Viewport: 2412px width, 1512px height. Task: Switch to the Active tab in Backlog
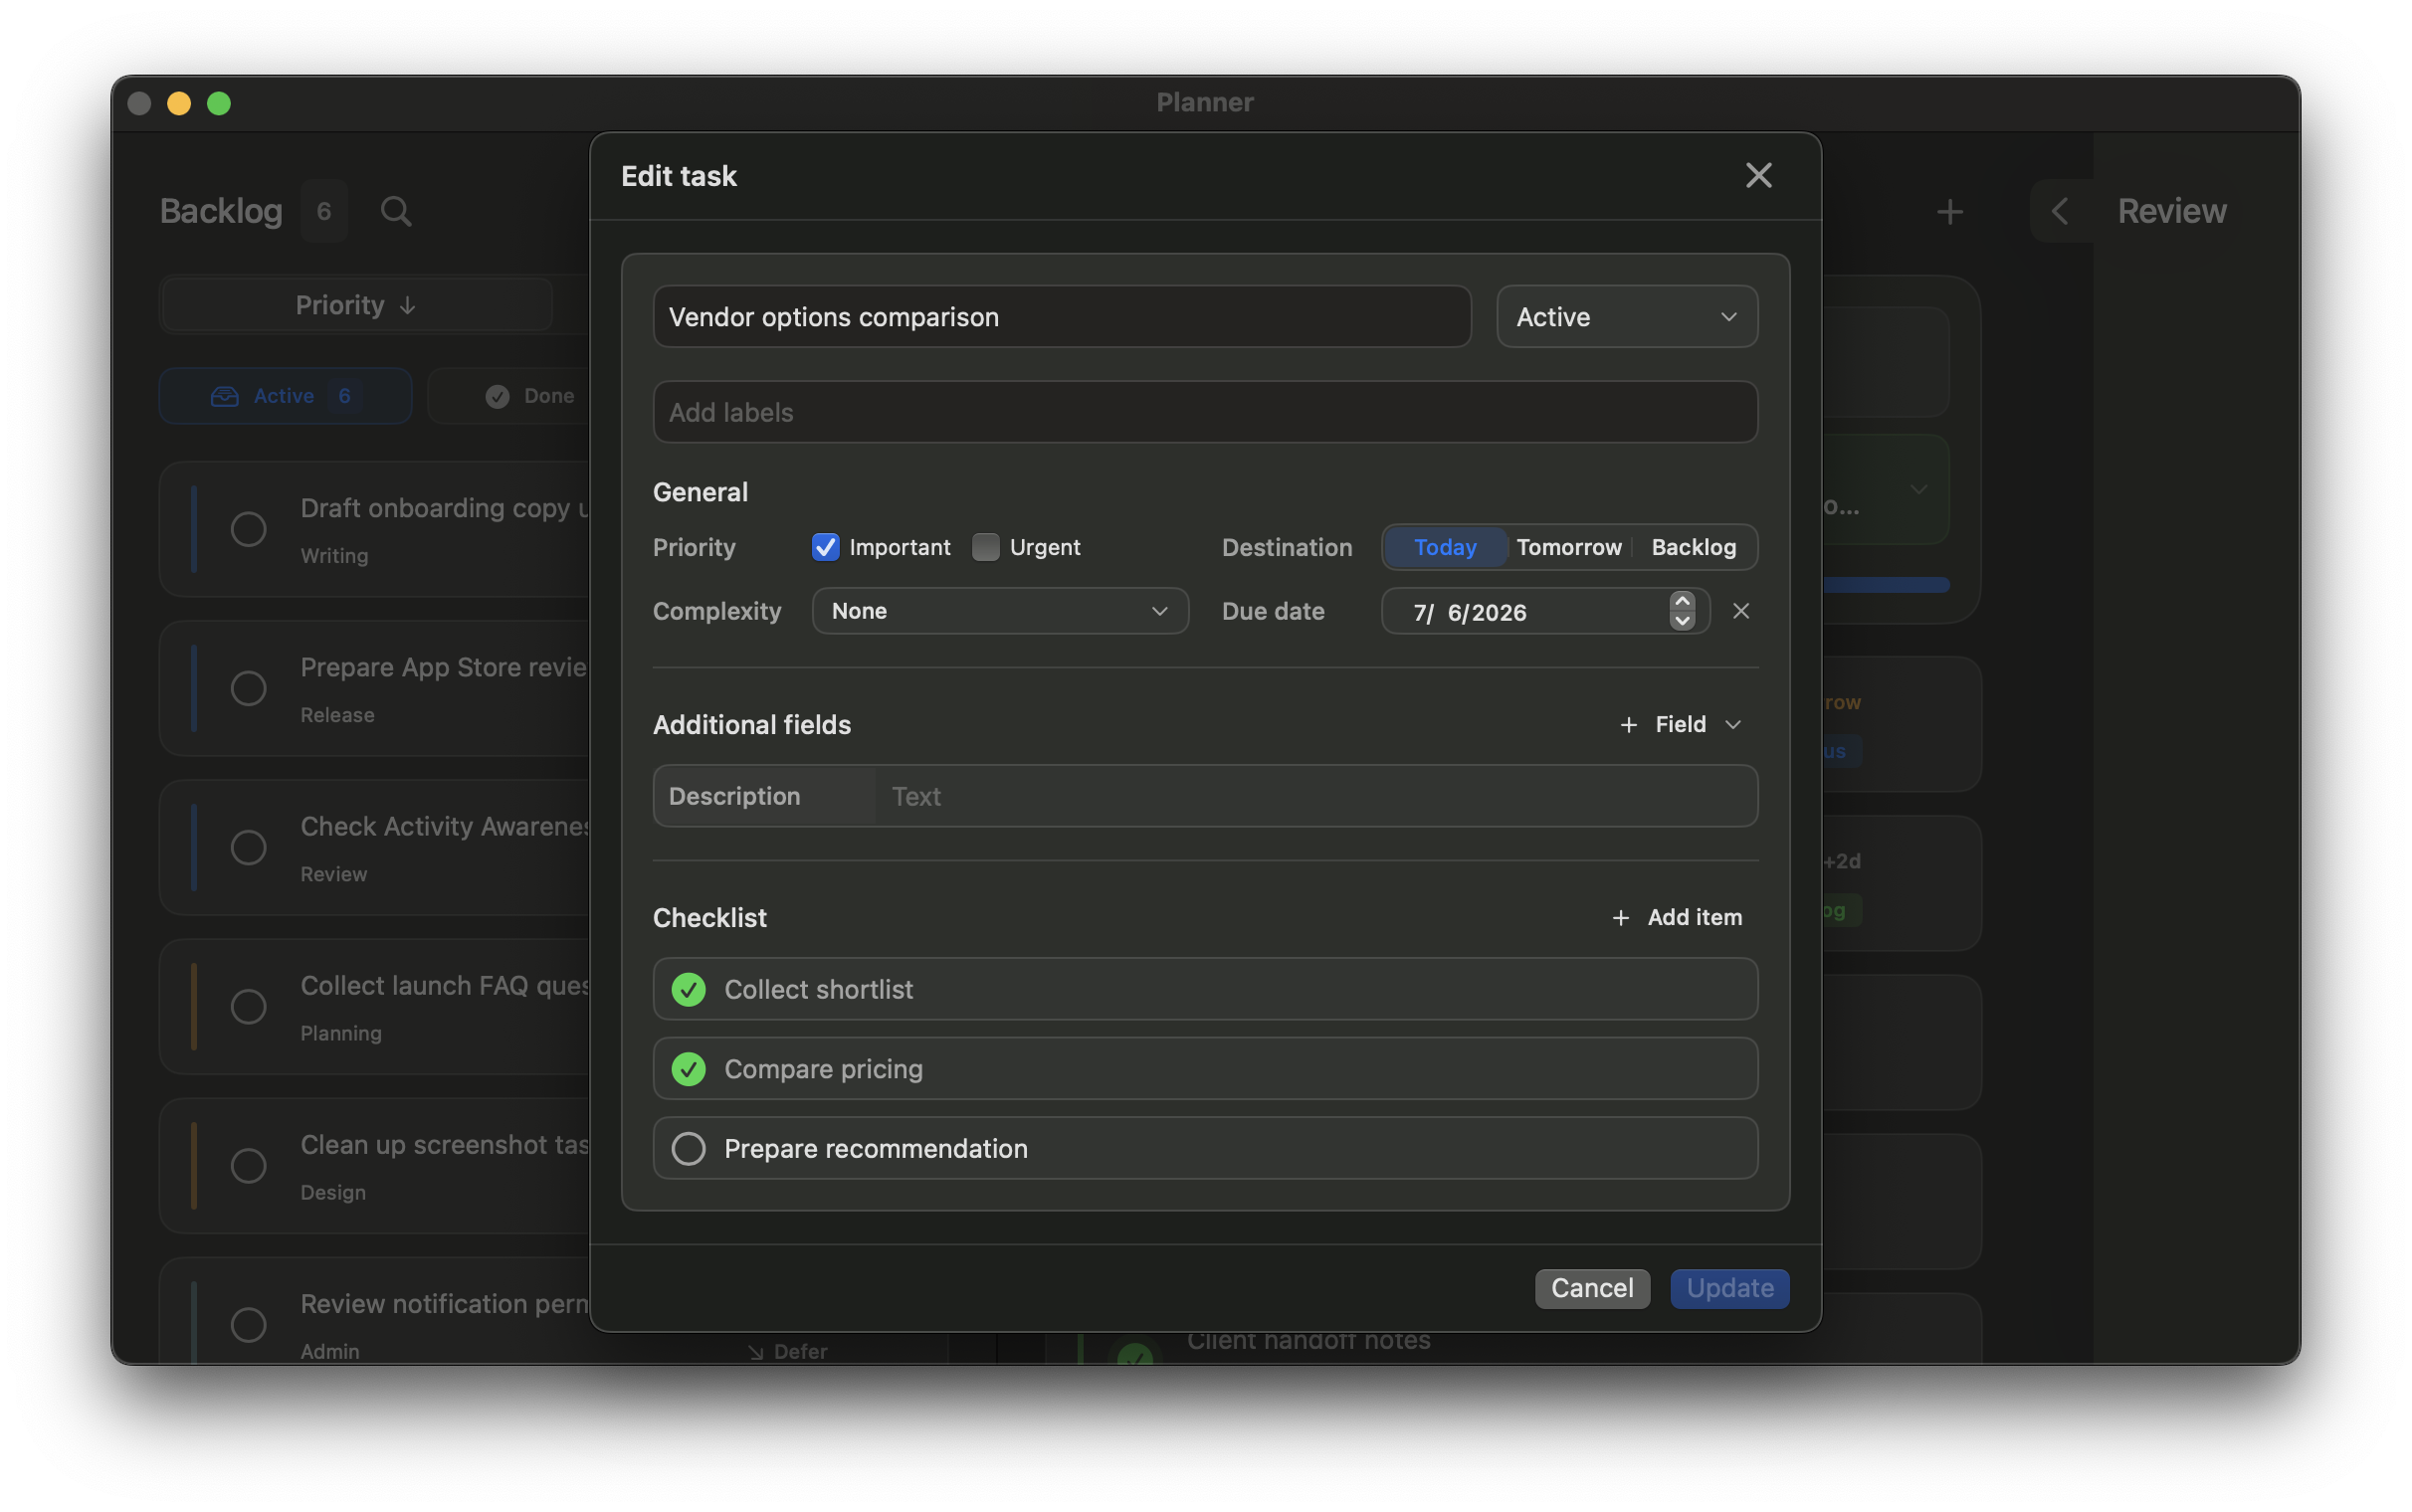coord(285,396)
